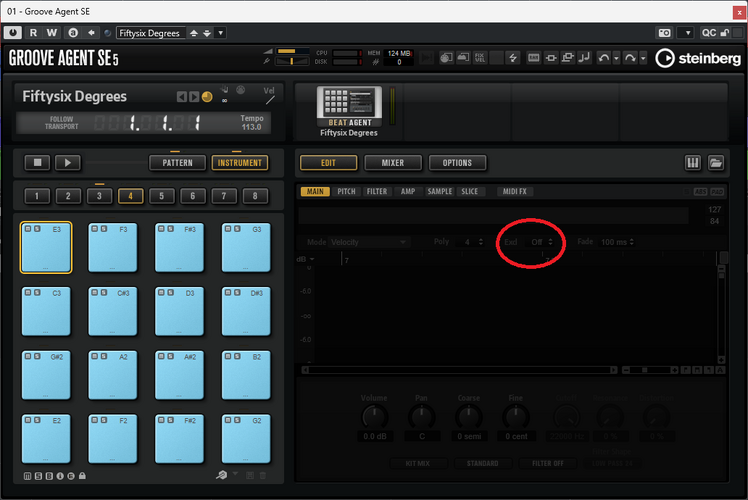Click the Fiftysix Degrees preset name field

click(x=150, y=33)
